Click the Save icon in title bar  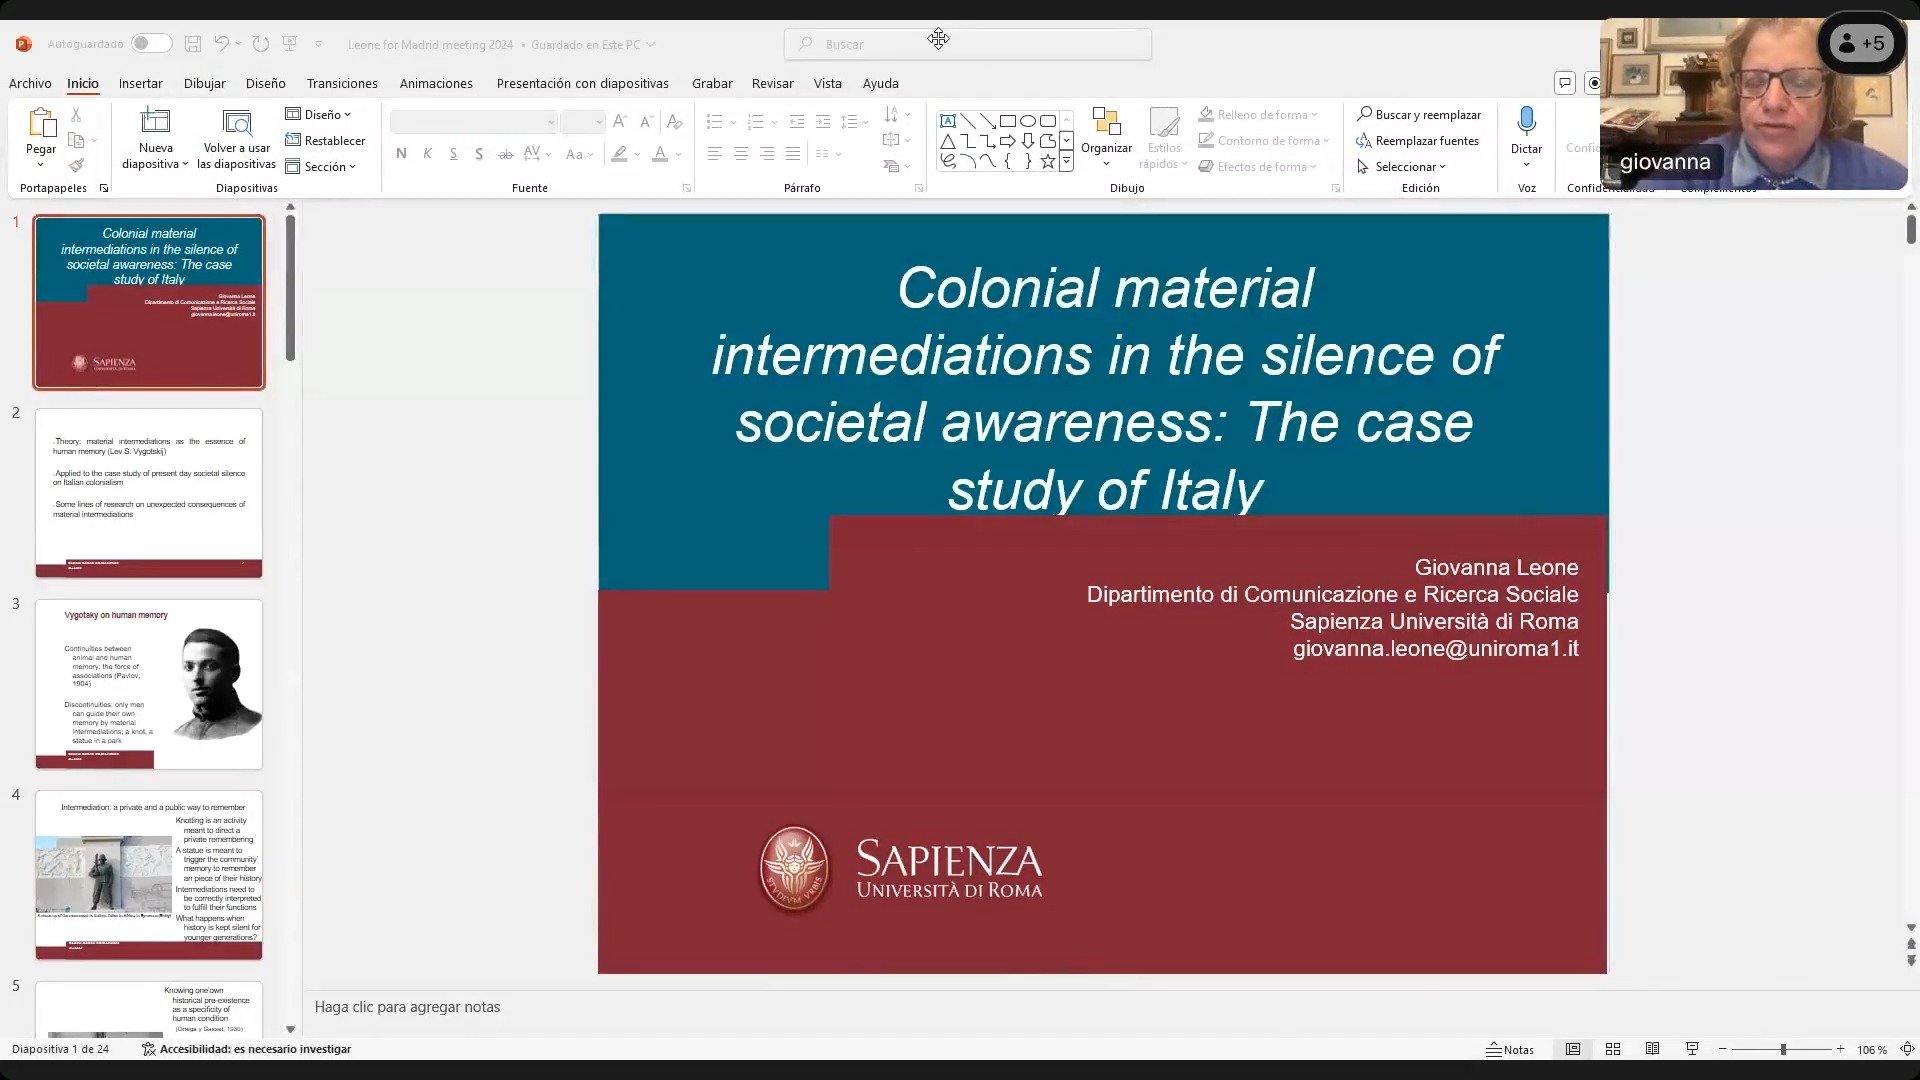[193, 44]
